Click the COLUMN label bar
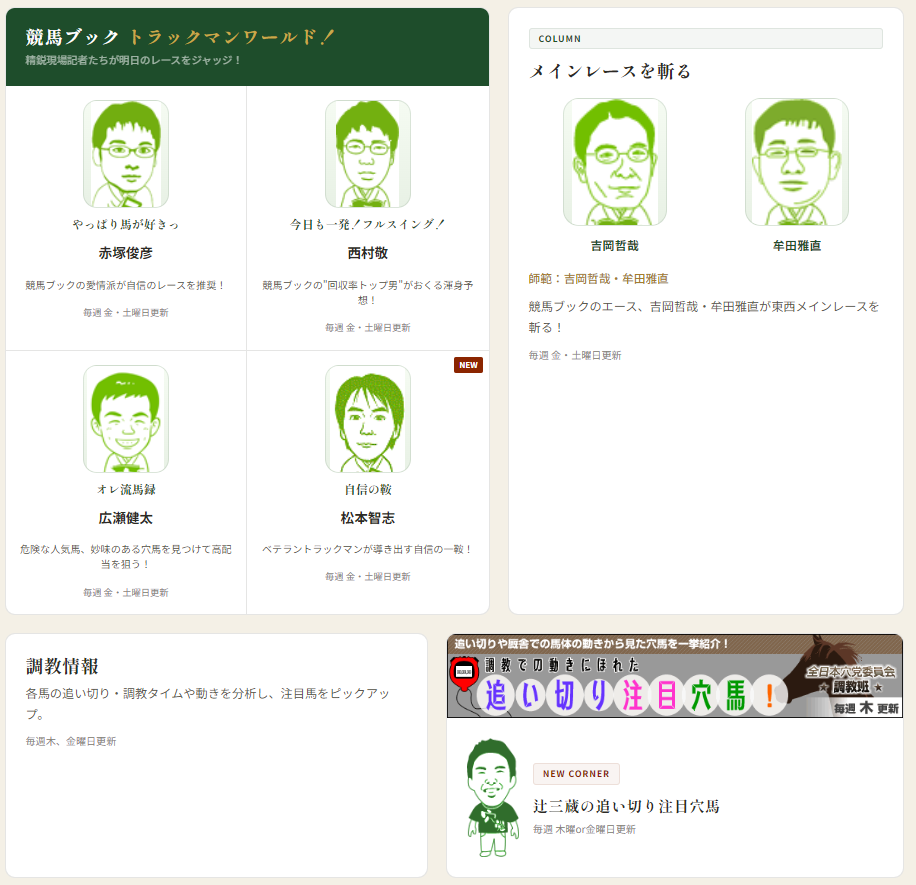The height and width of the screenshot is (885, 916). (x=706, y=39)
